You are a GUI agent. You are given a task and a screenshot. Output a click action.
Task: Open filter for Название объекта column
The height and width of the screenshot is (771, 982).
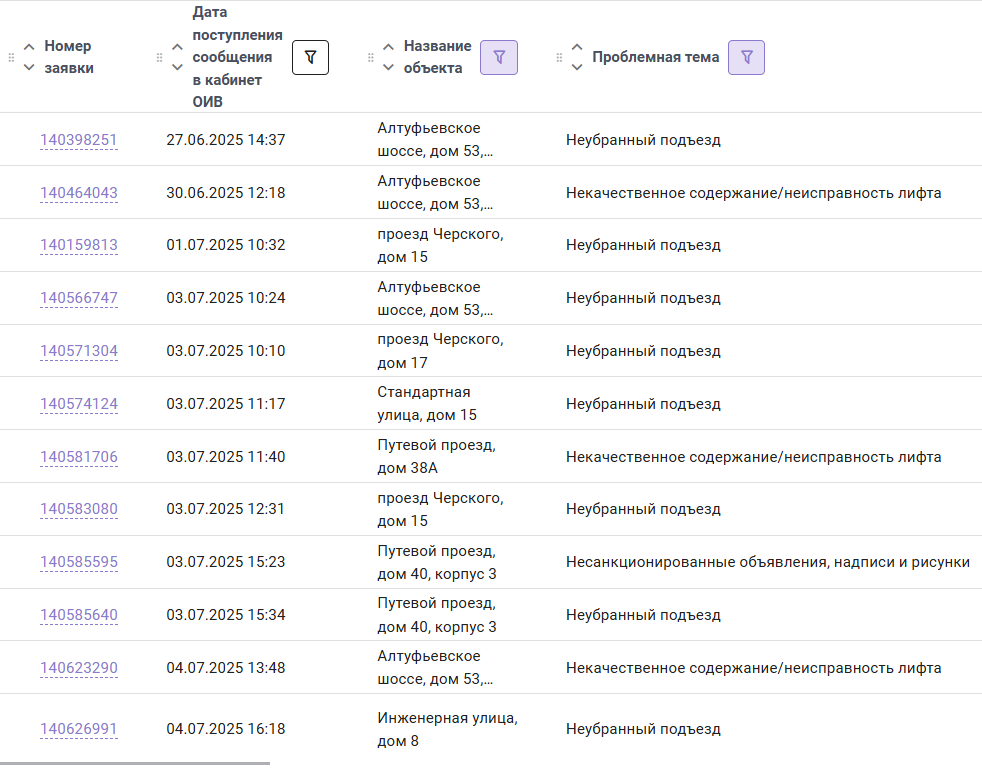(x=499, y=58)
